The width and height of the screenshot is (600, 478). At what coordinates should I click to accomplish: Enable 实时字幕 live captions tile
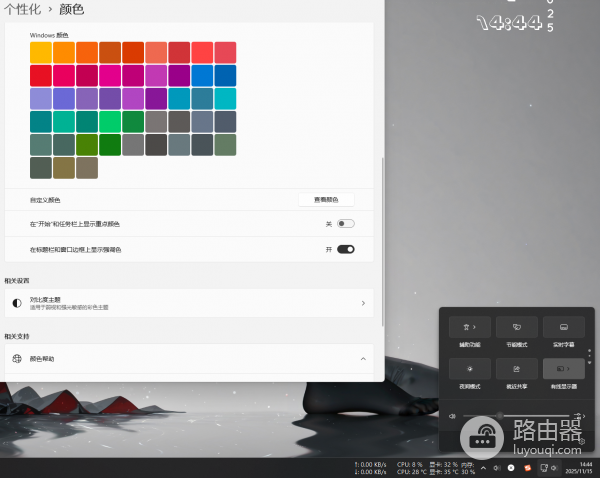click(x=563, y=327)
